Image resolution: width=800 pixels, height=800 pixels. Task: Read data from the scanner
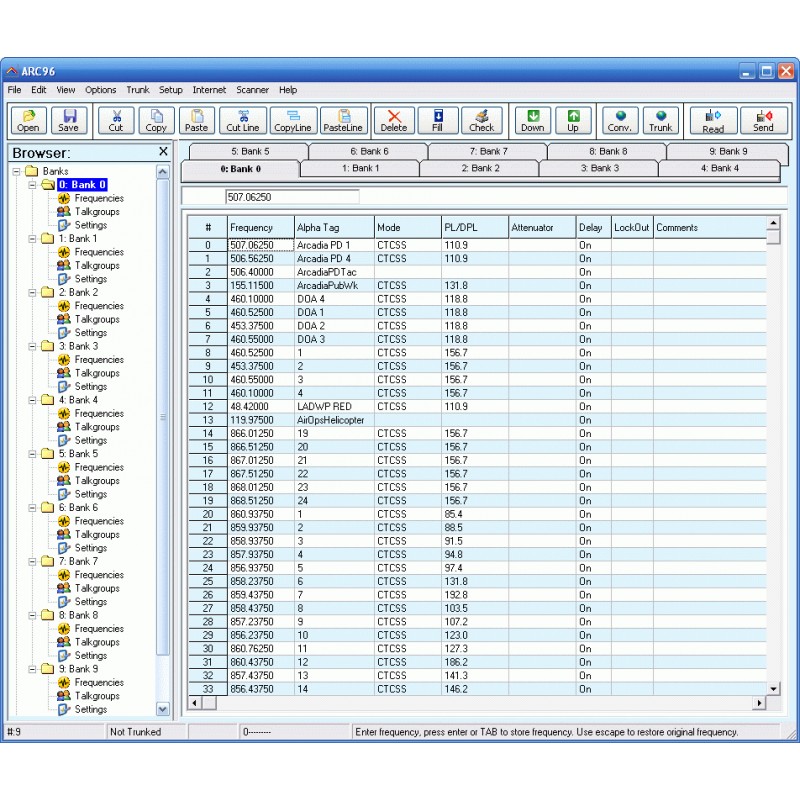pyautogui.click(x=716, y=120)
